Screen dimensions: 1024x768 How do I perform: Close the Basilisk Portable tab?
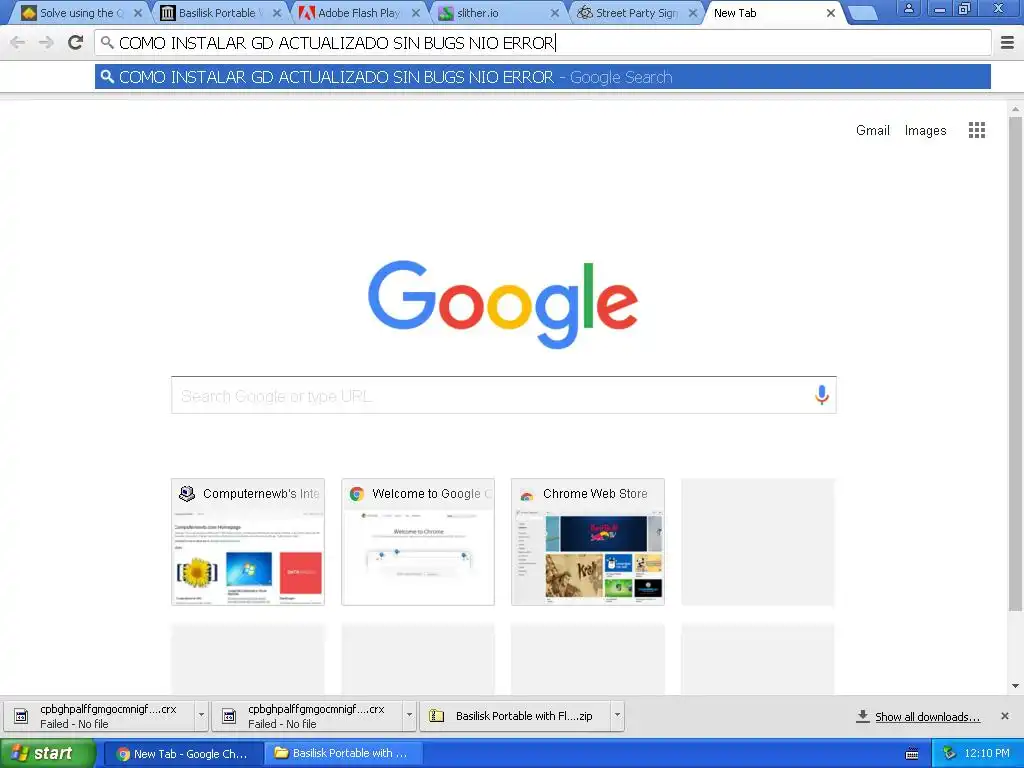277,13
